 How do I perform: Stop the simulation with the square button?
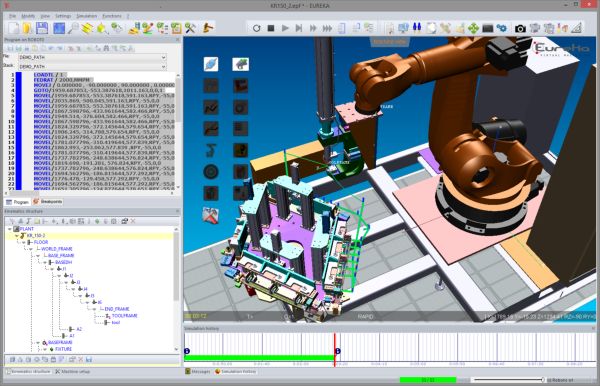point(271,28)
